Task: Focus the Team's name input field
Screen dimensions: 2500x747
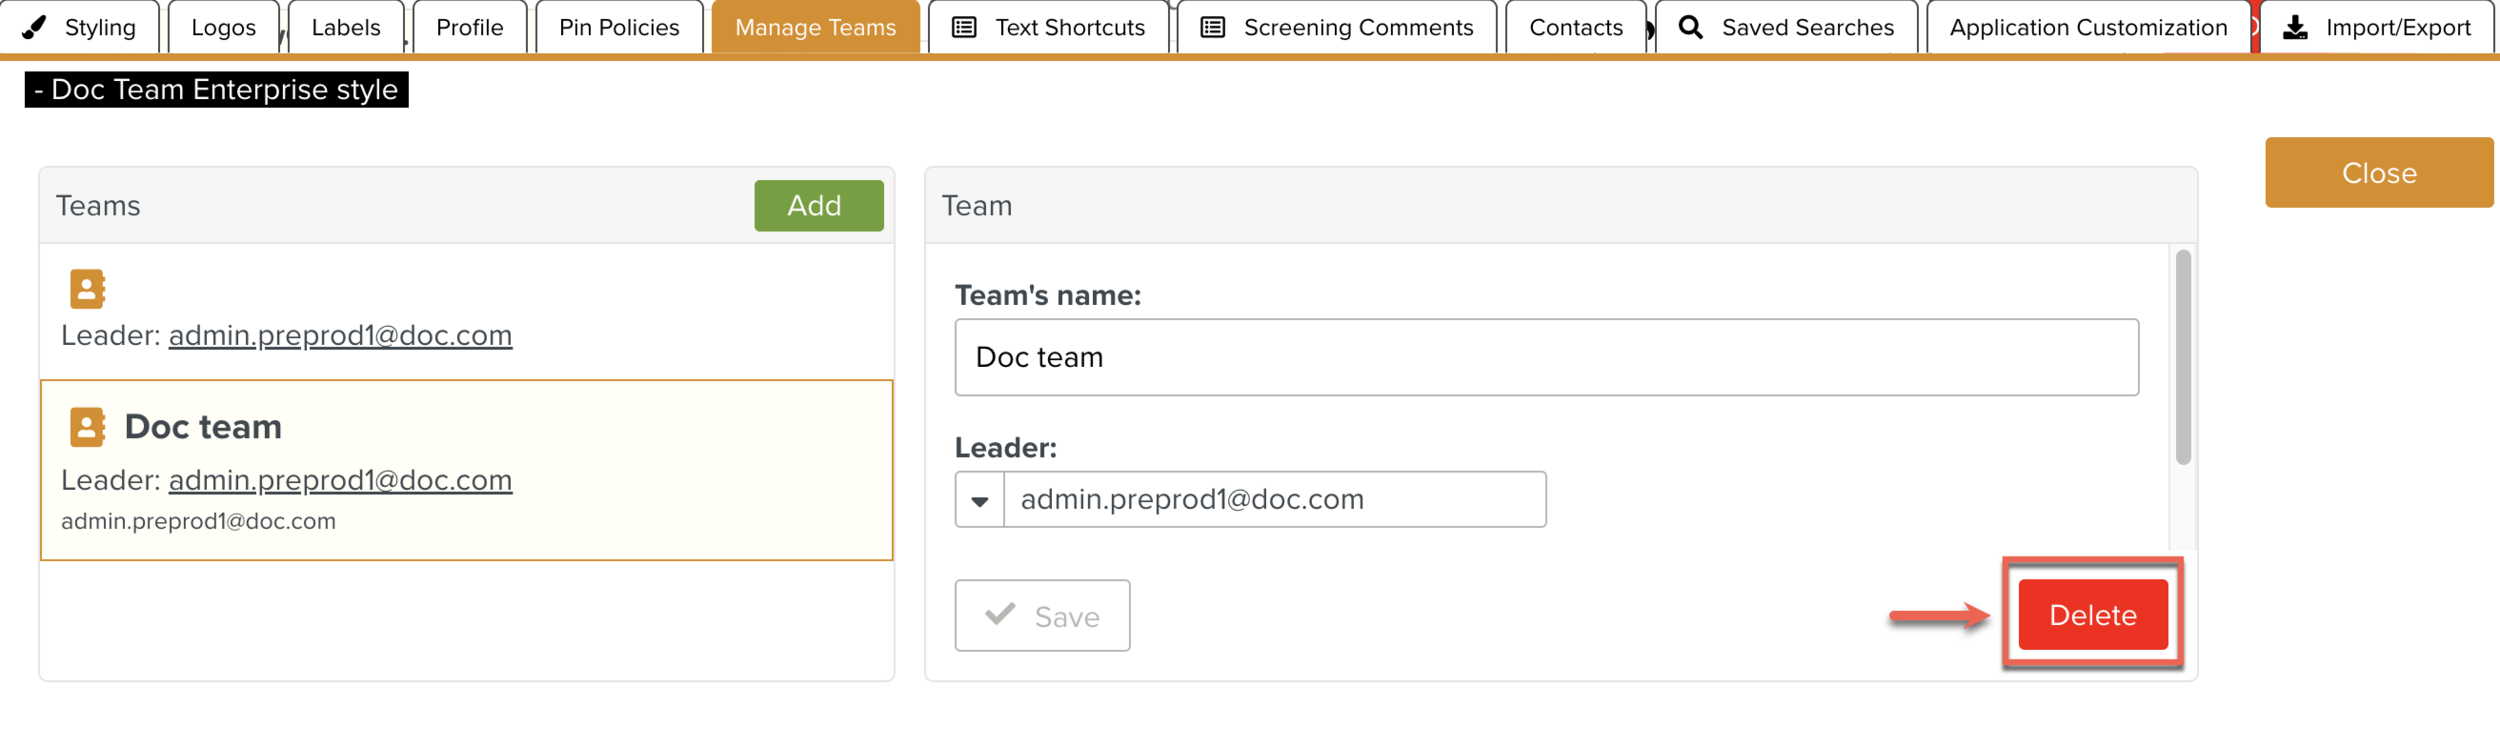Action: coord(1546,357)
